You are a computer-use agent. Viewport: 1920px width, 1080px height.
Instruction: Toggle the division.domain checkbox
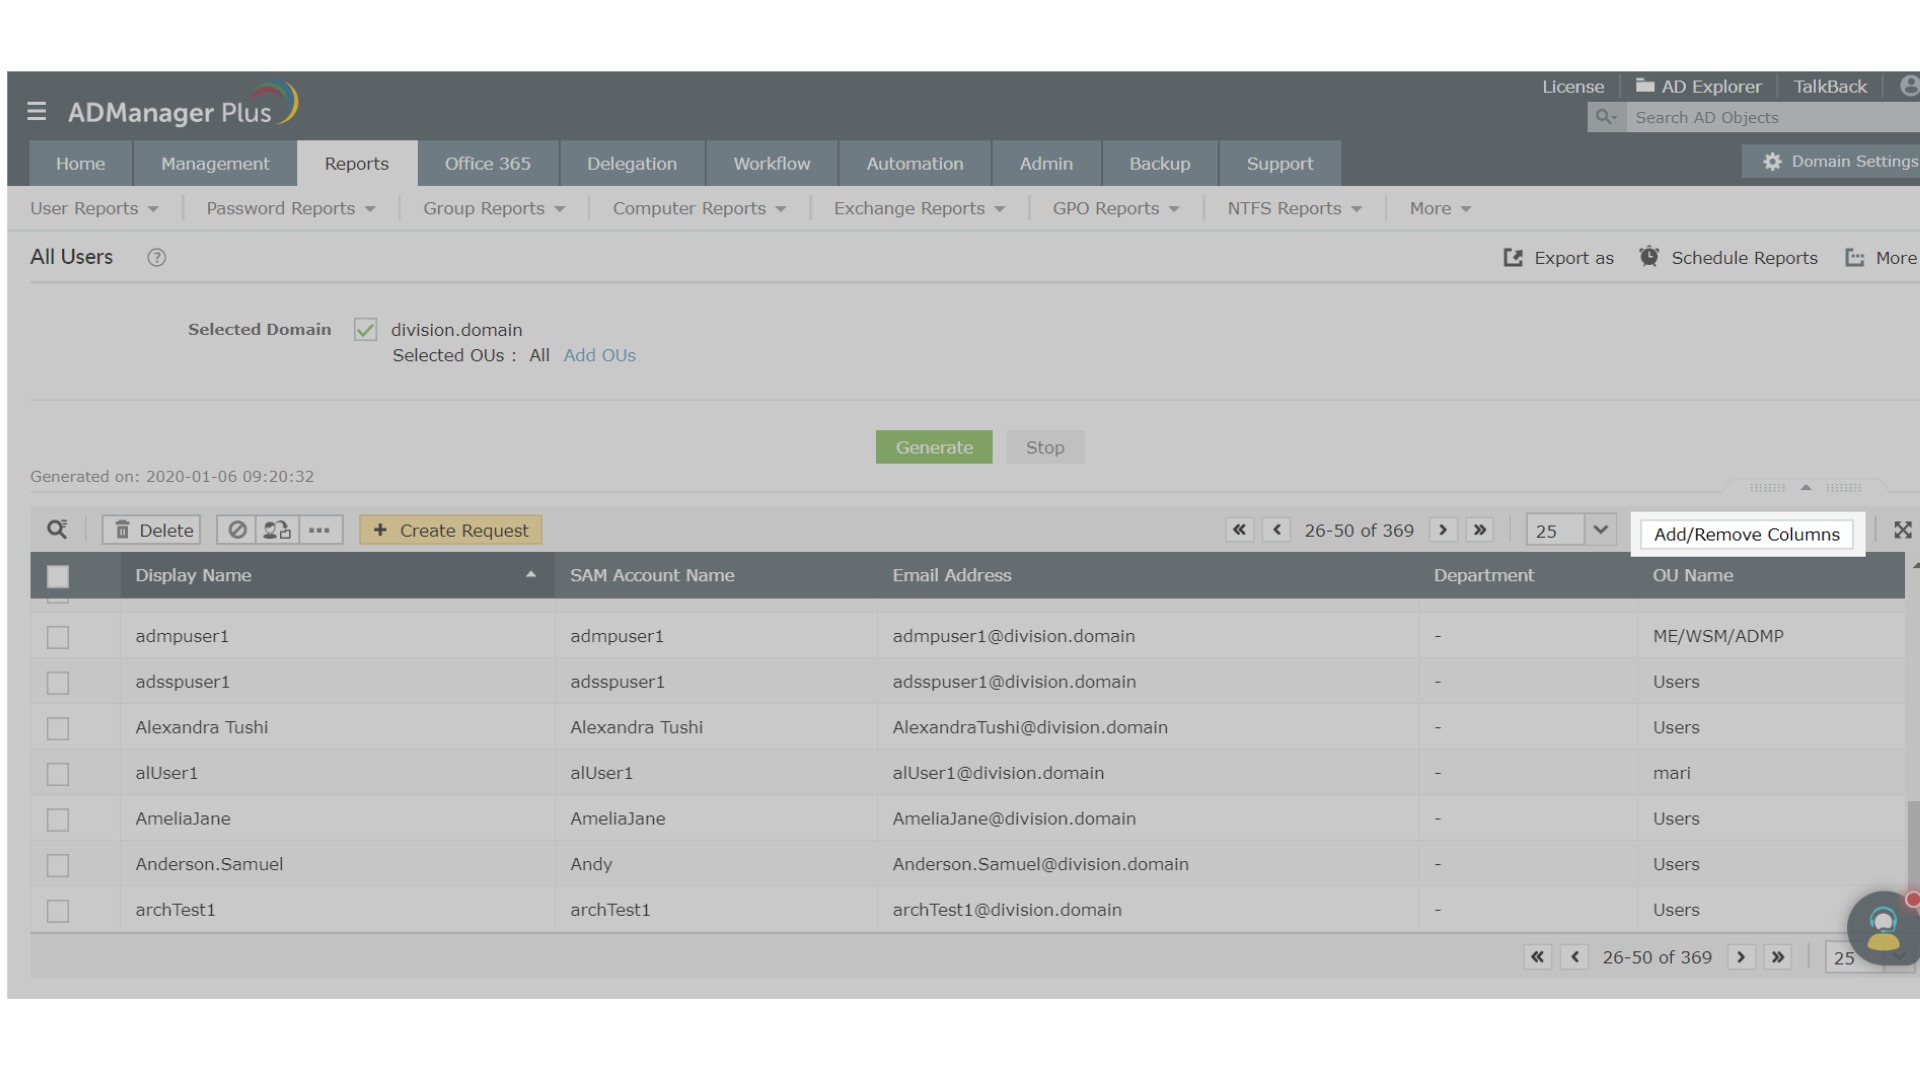click(x=365, y=330)
